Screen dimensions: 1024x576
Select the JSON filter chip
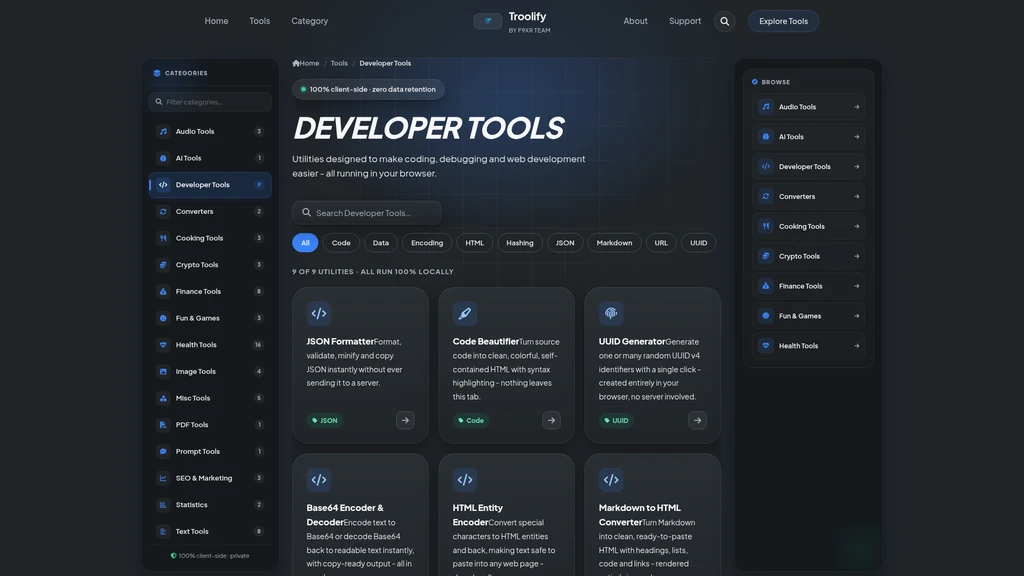[565, 243]
